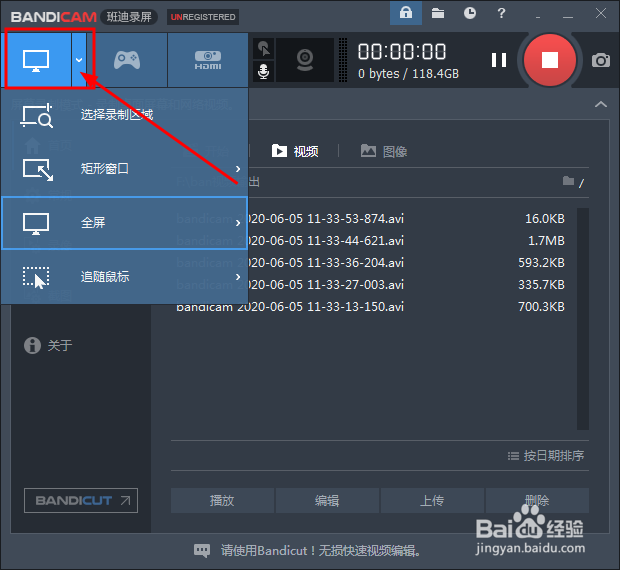Toggle the mouse cursor effect icon
This screenshot has height=570, width=620.
[x=263, y=49]
